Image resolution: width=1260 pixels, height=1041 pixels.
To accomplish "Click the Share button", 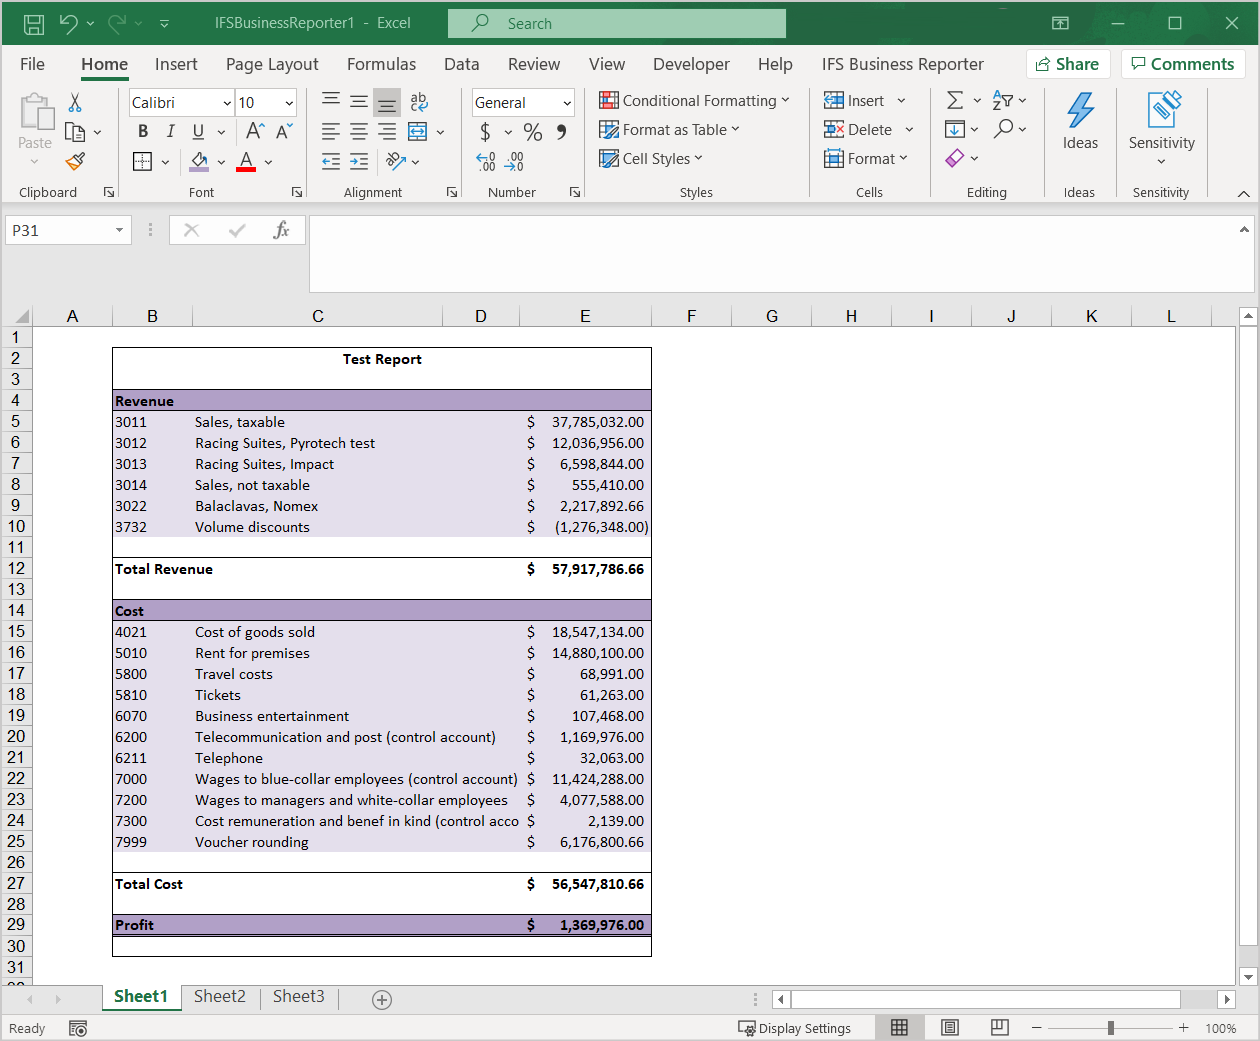I will 1067,63.
